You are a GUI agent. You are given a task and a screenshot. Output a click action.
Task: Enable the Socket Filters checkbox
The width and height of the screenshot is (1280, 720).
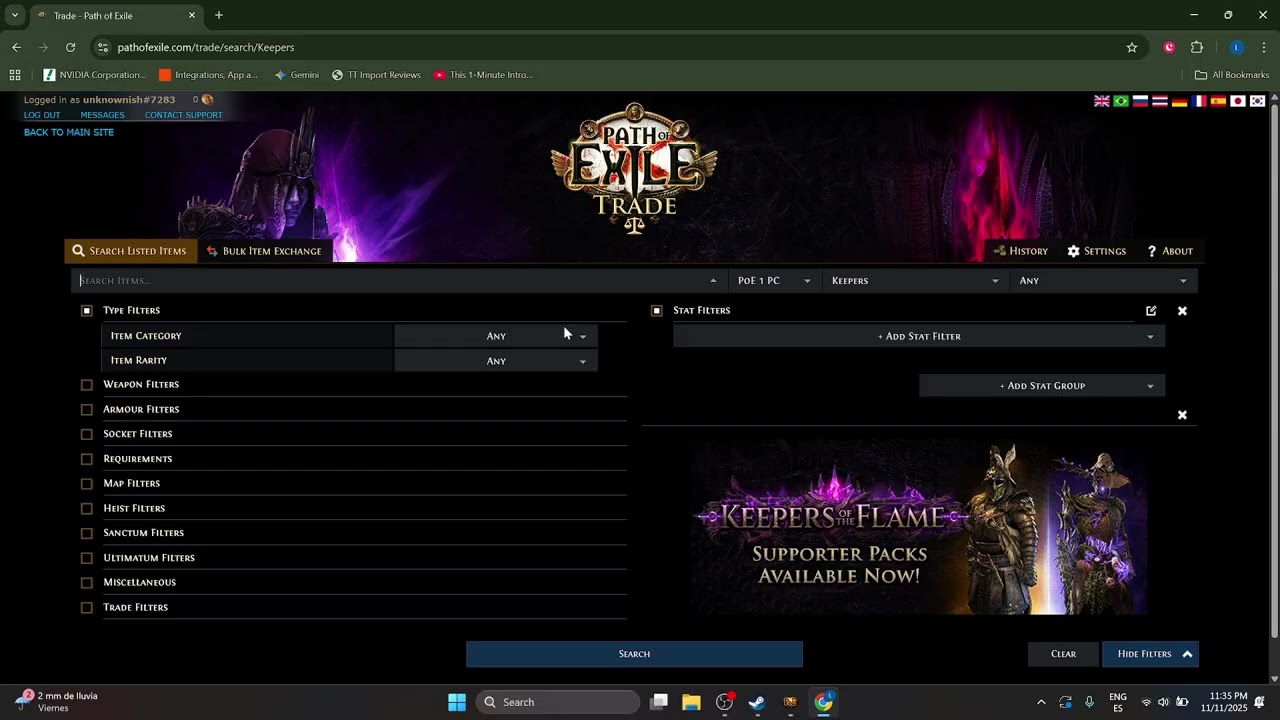pyautogui.click(x=87, y=434)
